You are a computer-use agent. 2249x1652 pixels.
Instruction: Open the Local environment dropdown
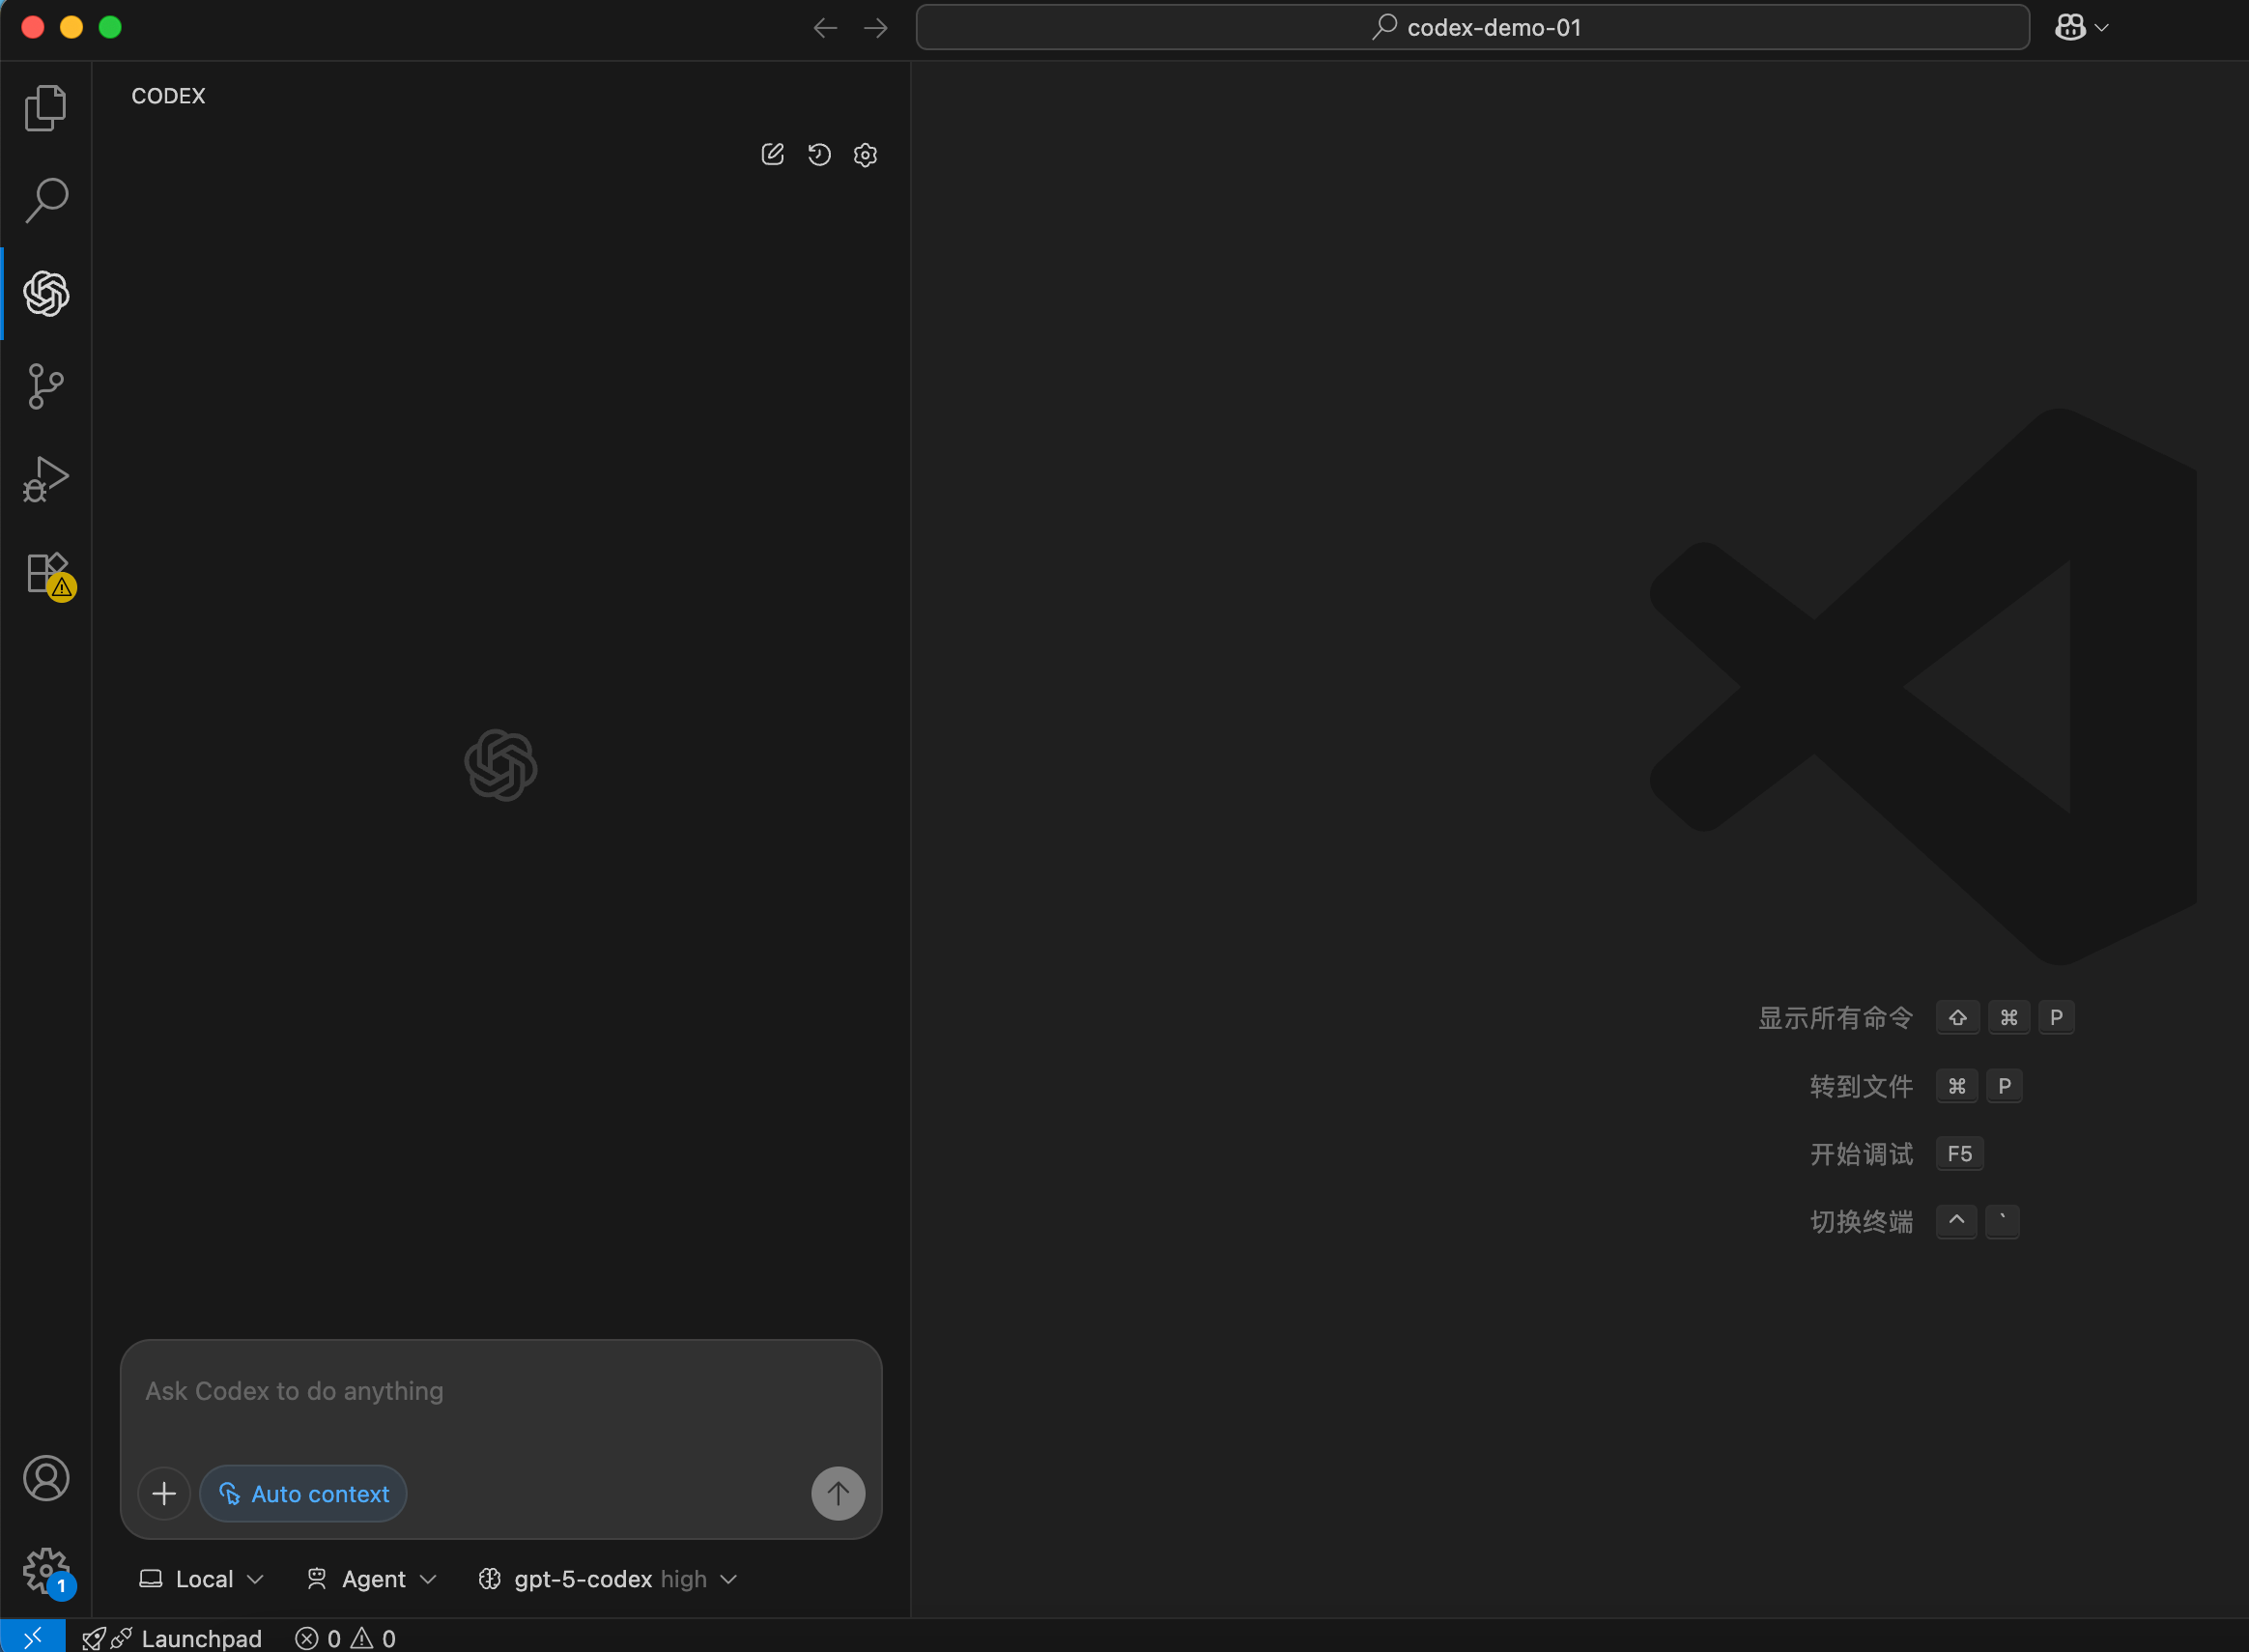200,1578
